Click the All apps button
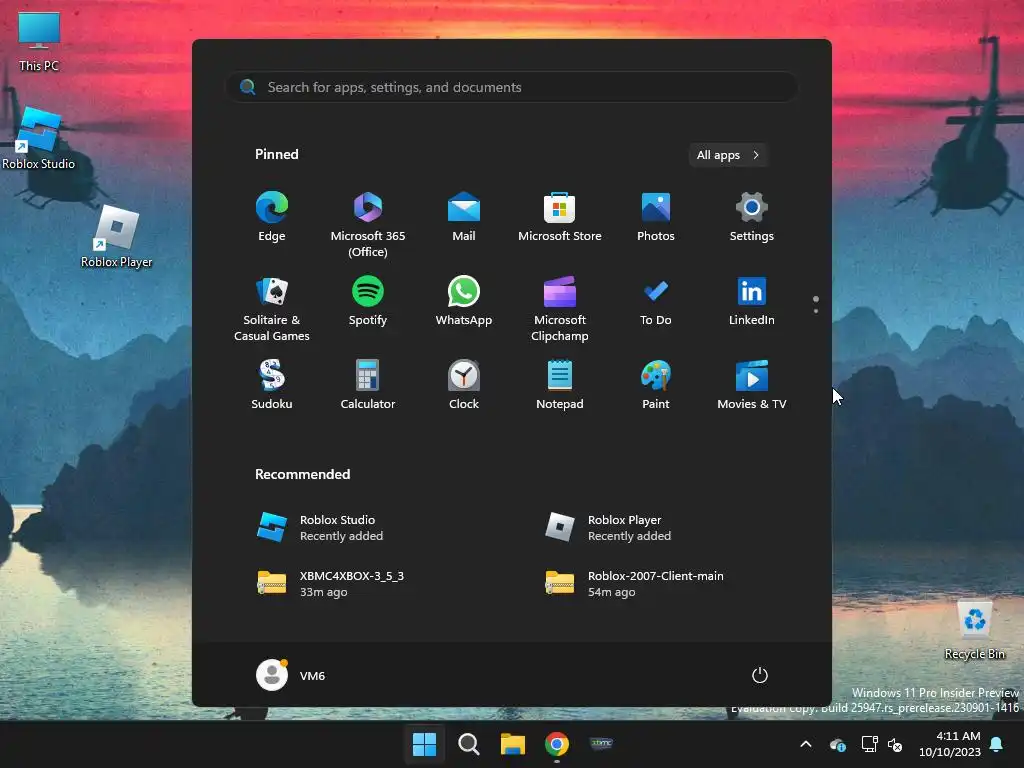 click(728, 155)
